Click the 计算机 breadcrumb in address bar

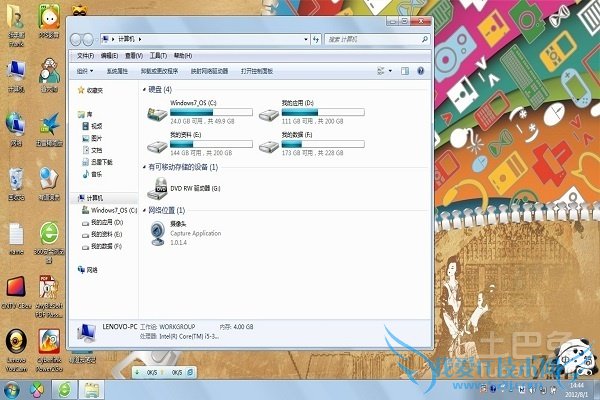click(126, 39)
